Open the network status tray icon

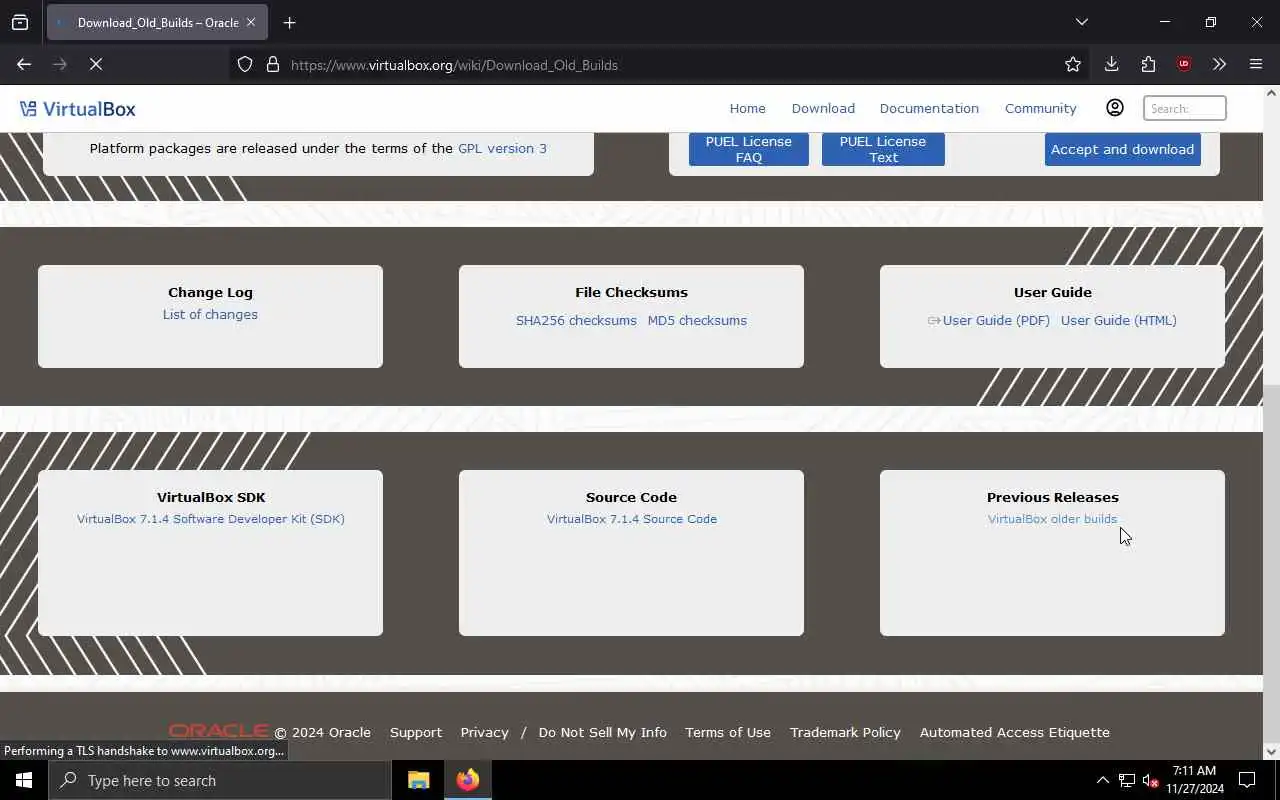(1127, 780)
